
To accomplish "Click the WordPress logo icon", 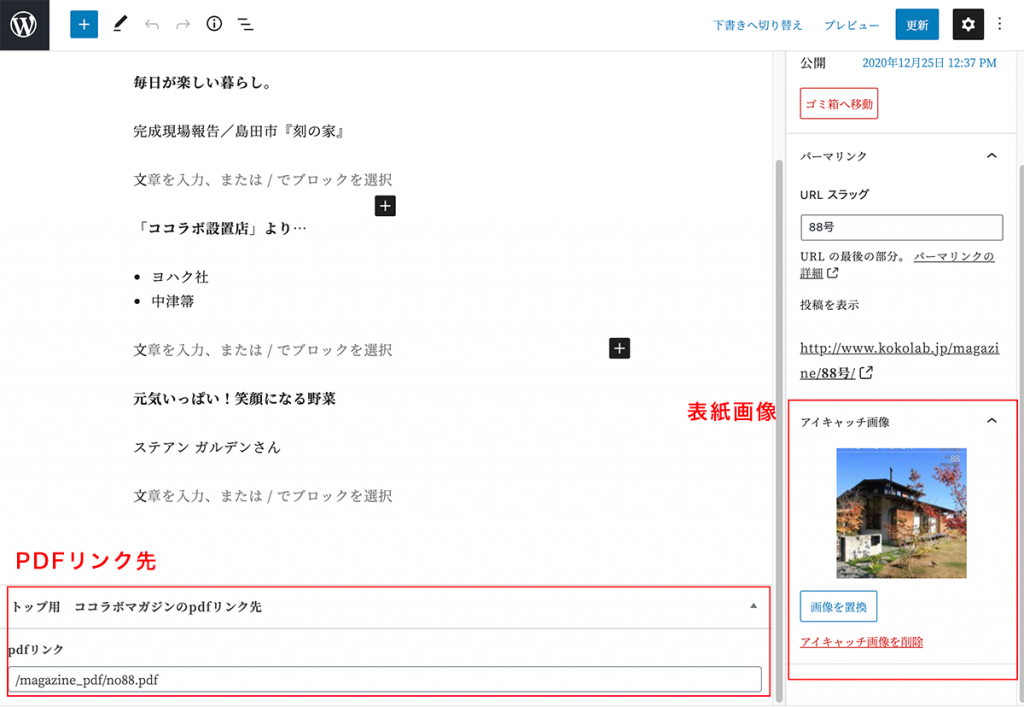I will tap(24, 25).
